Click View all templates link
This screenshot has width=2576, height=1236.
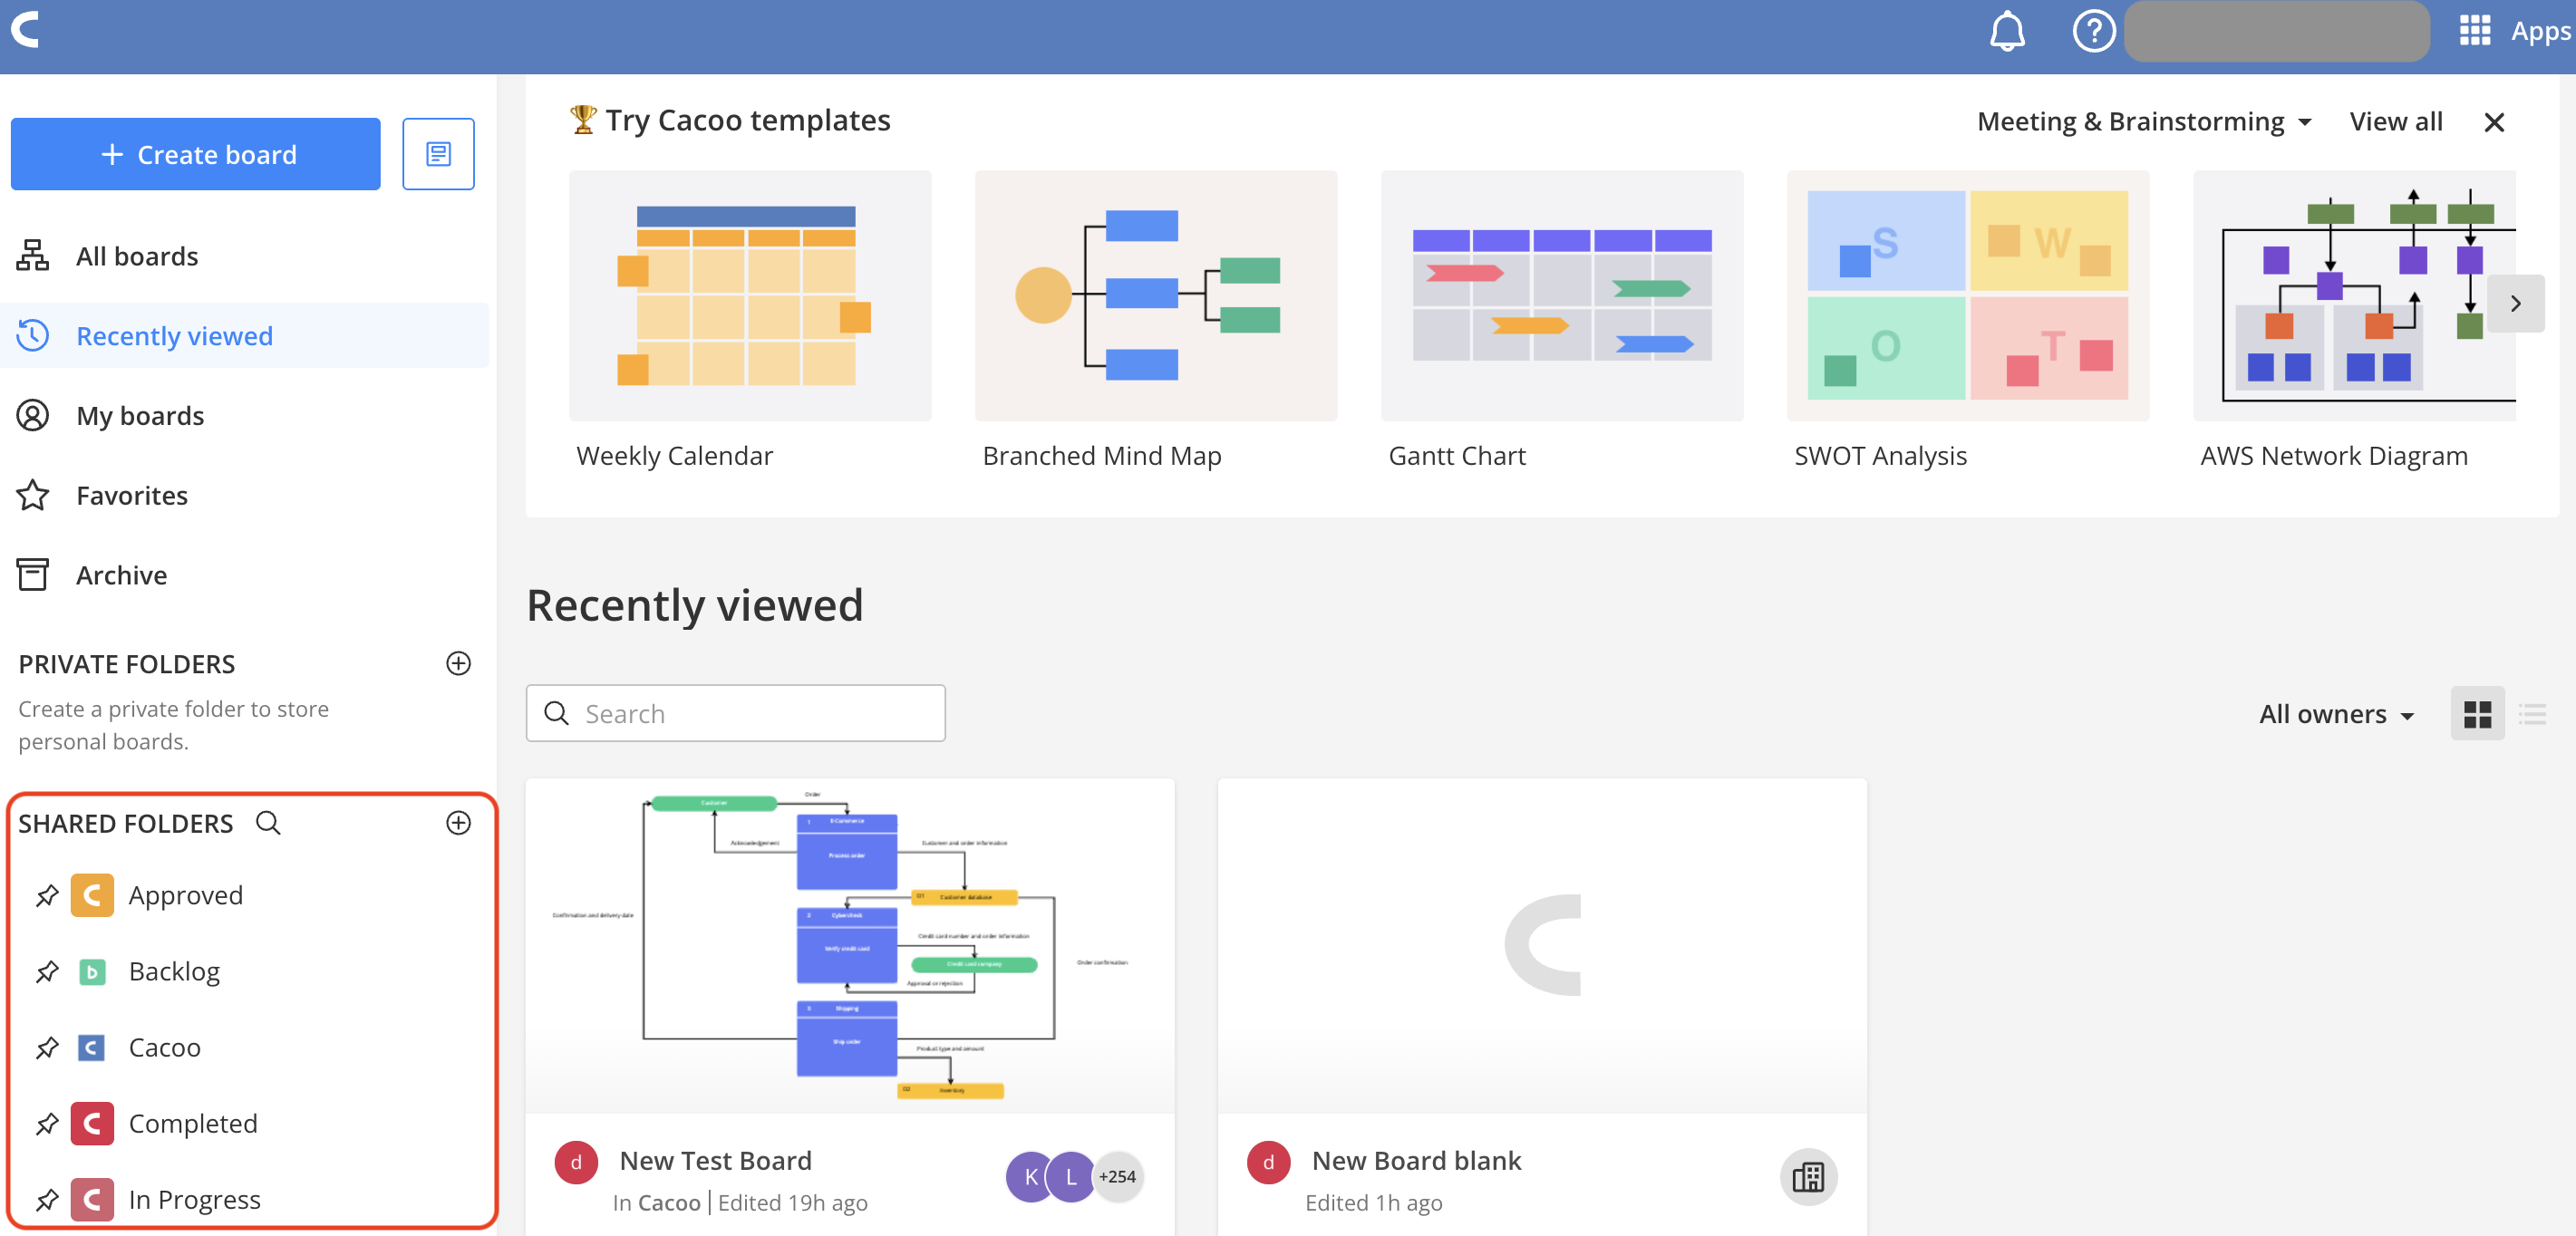coord(2395,122)
